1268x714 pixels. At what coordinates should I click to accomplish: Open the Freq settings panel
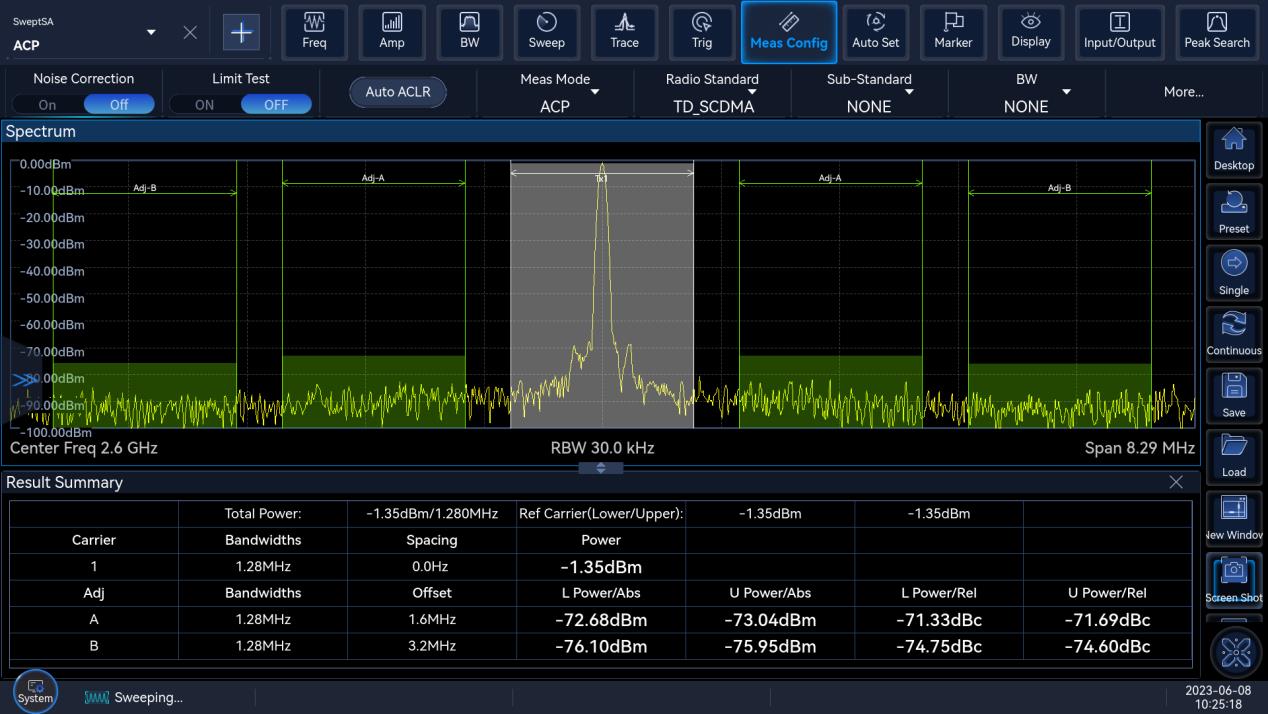[x=314, y=32]
